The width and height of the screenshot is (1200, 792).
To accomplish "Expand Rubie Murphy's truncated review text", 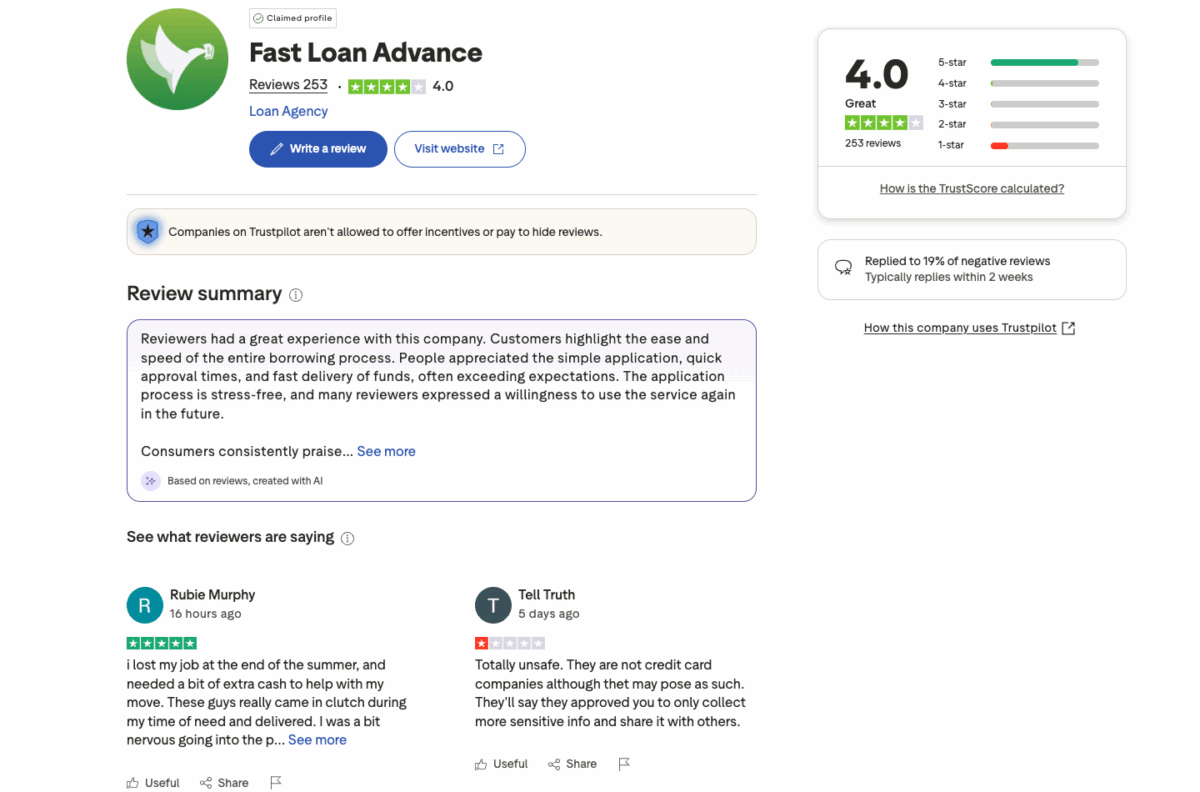I will click(x=317, y=739).
